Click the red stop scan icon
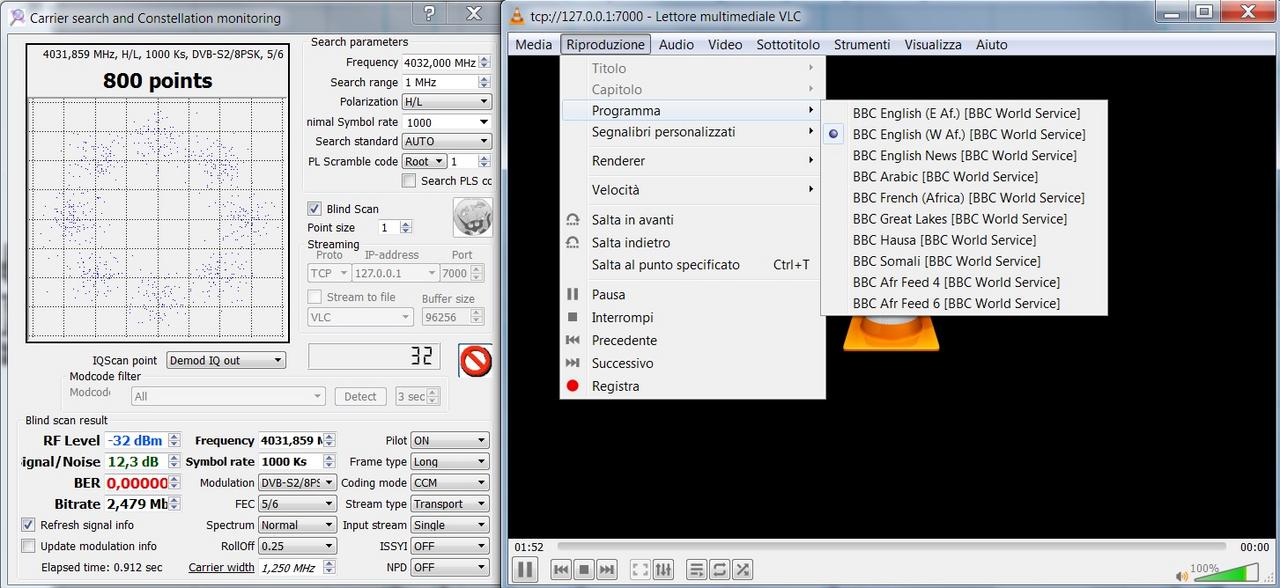Viewport: 1280px width, 588px height. (475, 360)
